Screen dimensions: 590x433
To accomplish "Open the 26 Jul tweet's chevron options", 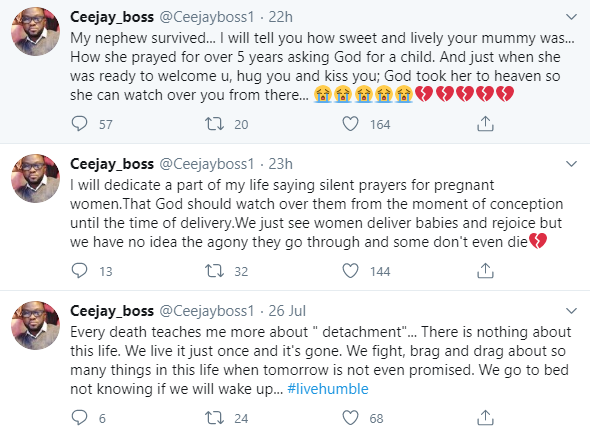I will point(572,311).
